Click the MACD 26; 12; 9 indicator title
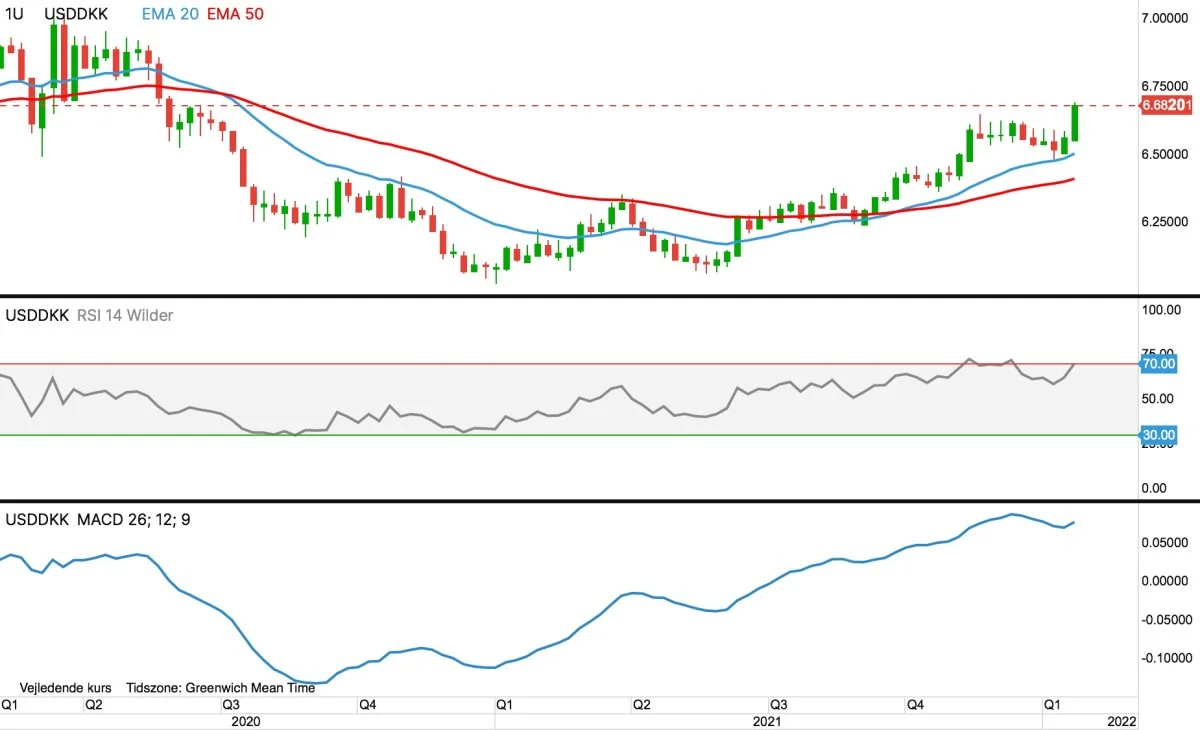 coord(133,520)
